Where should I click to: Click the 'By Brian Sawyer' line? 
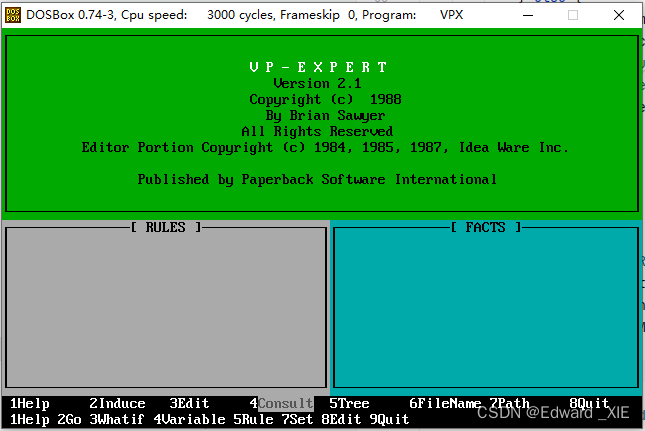point(325,116)
